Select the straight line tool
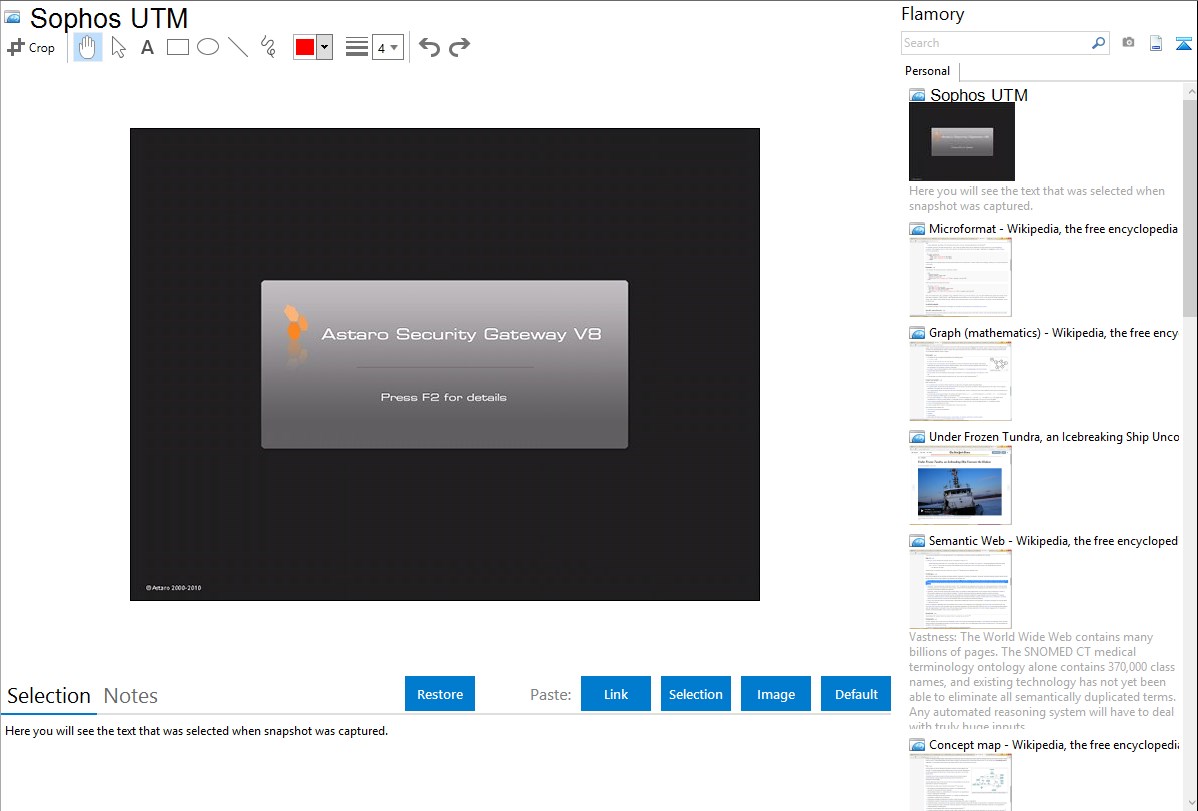1198x811 pixels. (237, 47)
